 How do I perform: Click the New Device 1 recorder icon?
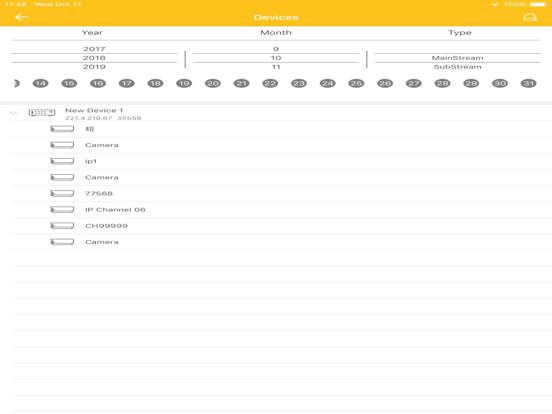point(42,113)
